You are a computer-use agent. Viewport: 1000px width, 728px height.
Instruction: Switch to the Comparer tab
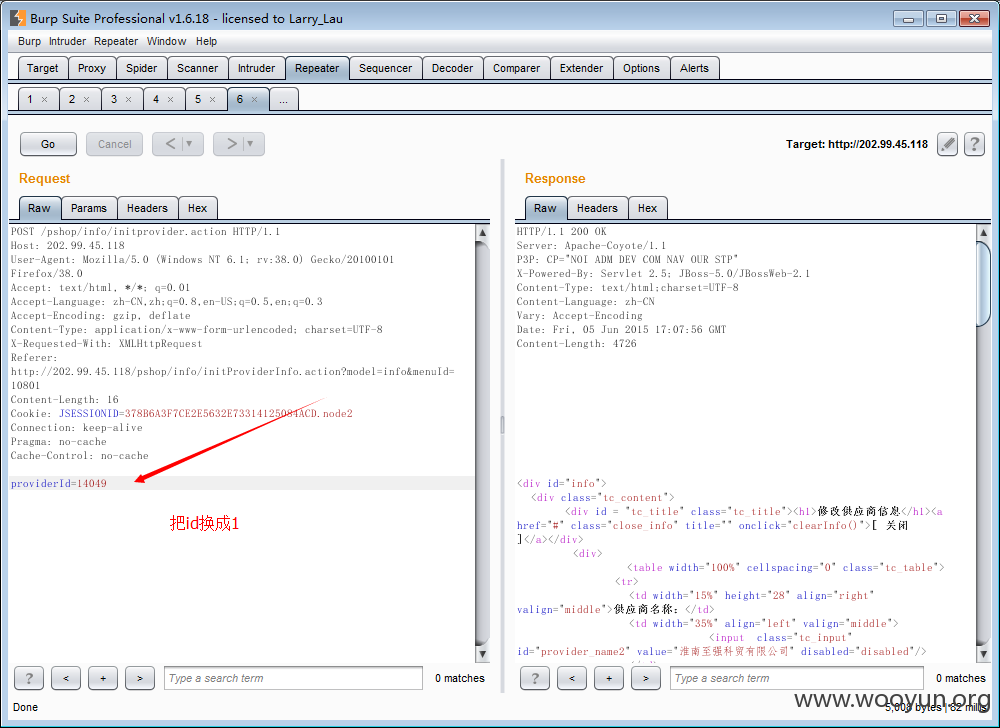[x=517, y=68]
